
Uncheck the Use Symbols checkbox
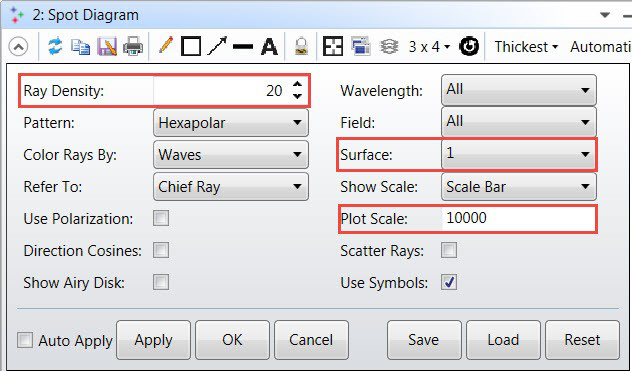click(x=449, y=282)
